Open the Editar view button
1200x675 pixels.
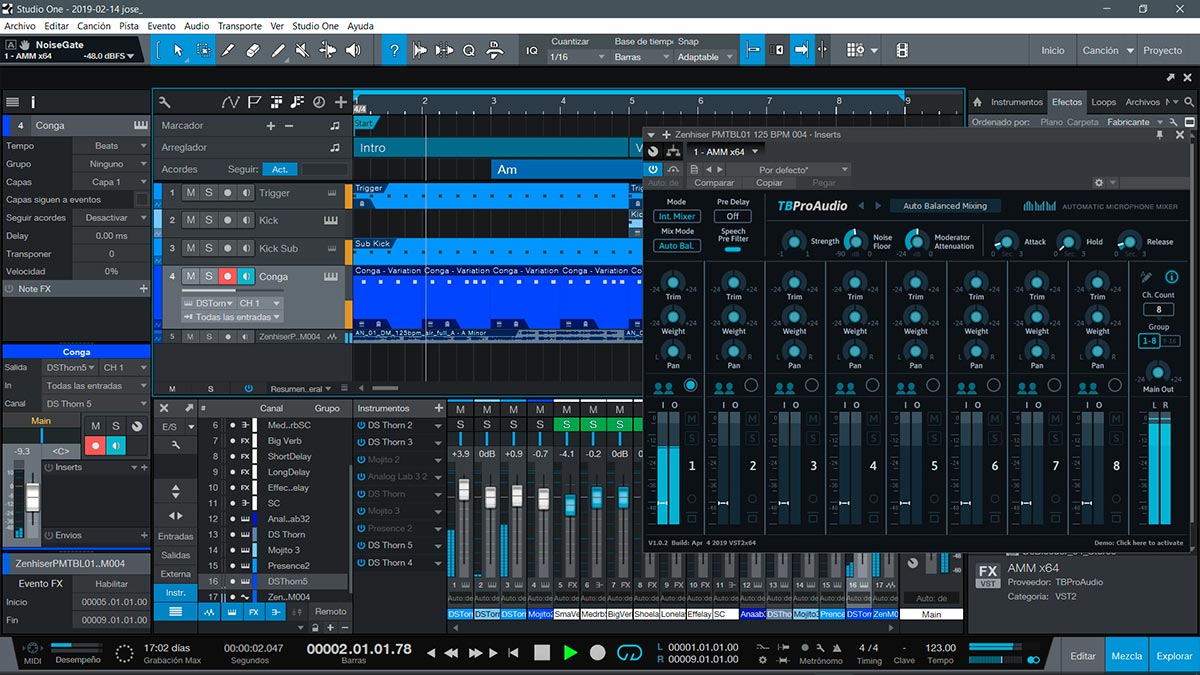1083,656
